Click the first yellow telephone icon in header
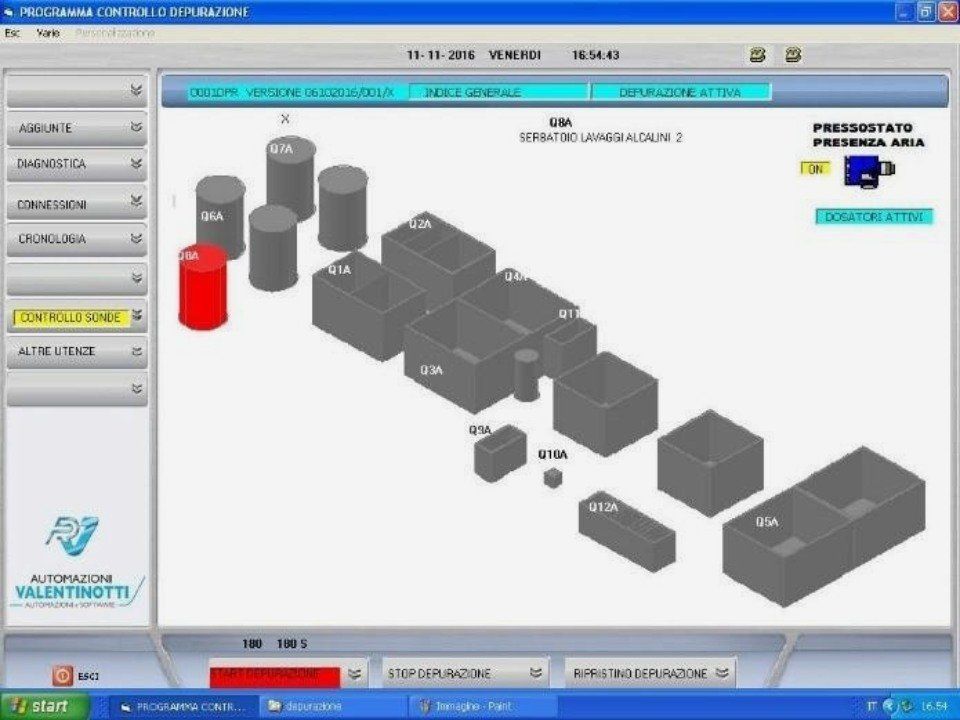 pyautogui.click(x=757, y=55)
